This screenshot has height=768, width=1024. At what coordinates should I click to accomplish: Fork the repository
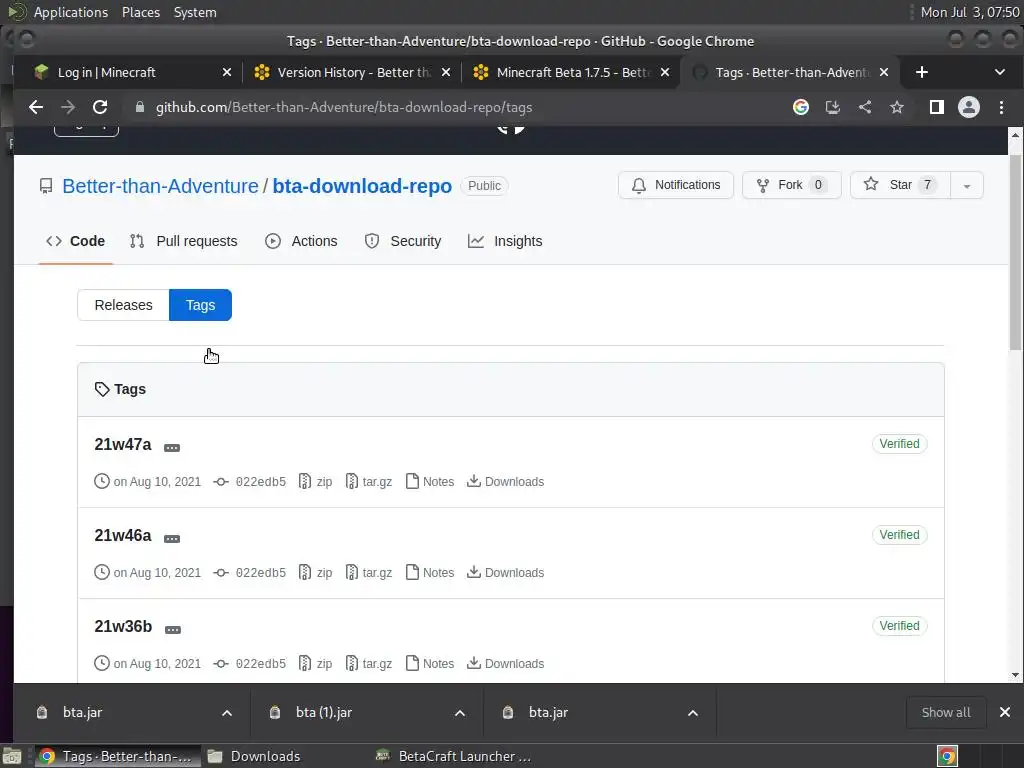[x=792, y=185]
